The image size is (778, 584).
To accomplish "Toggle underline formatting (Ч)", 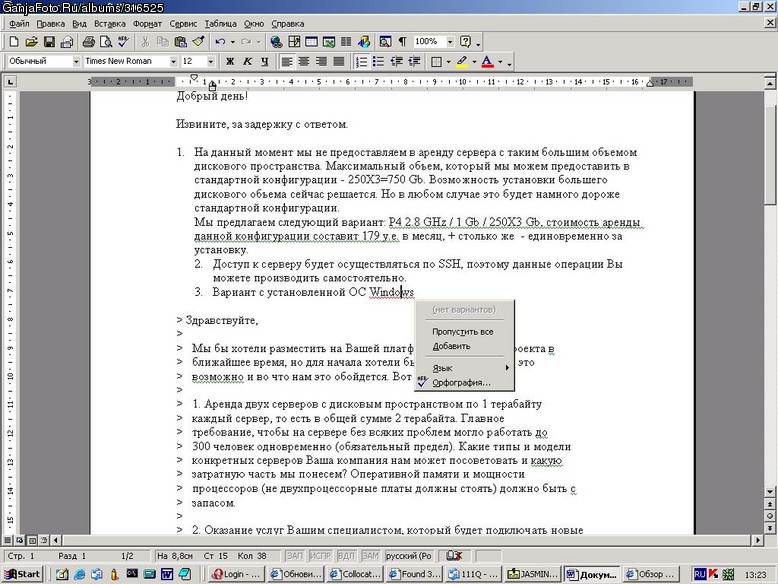I will [x=264, y=62].
